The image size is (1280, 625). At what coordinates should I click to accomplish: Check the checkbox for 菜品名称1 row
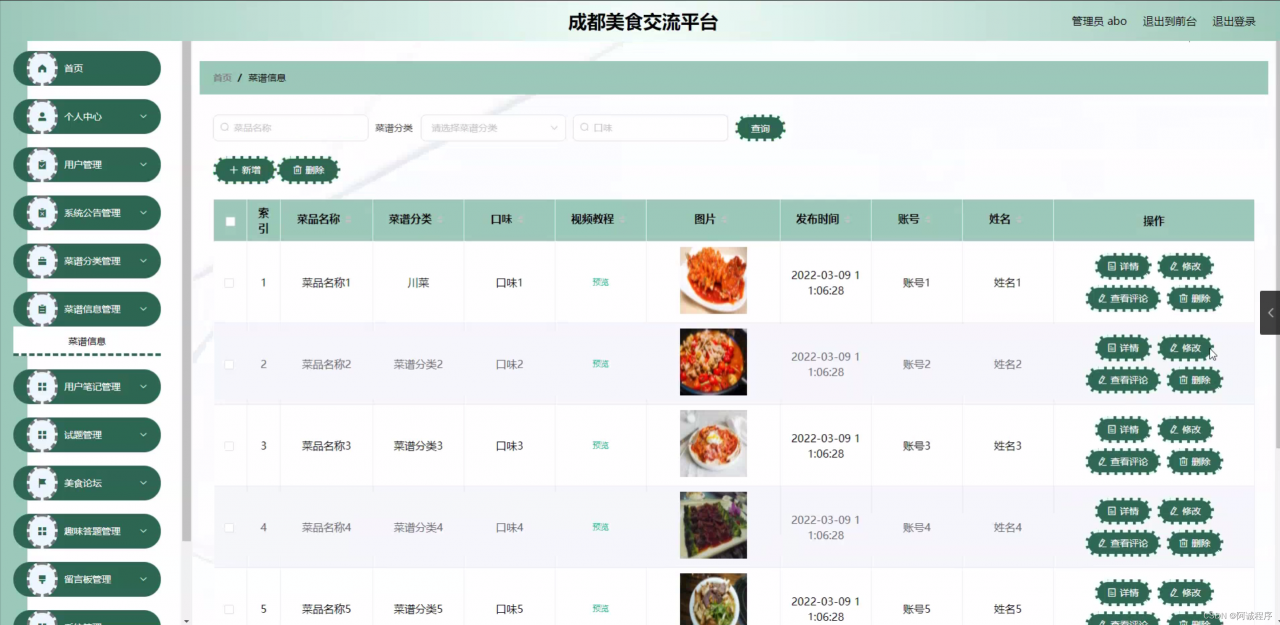tap(229, 282)
